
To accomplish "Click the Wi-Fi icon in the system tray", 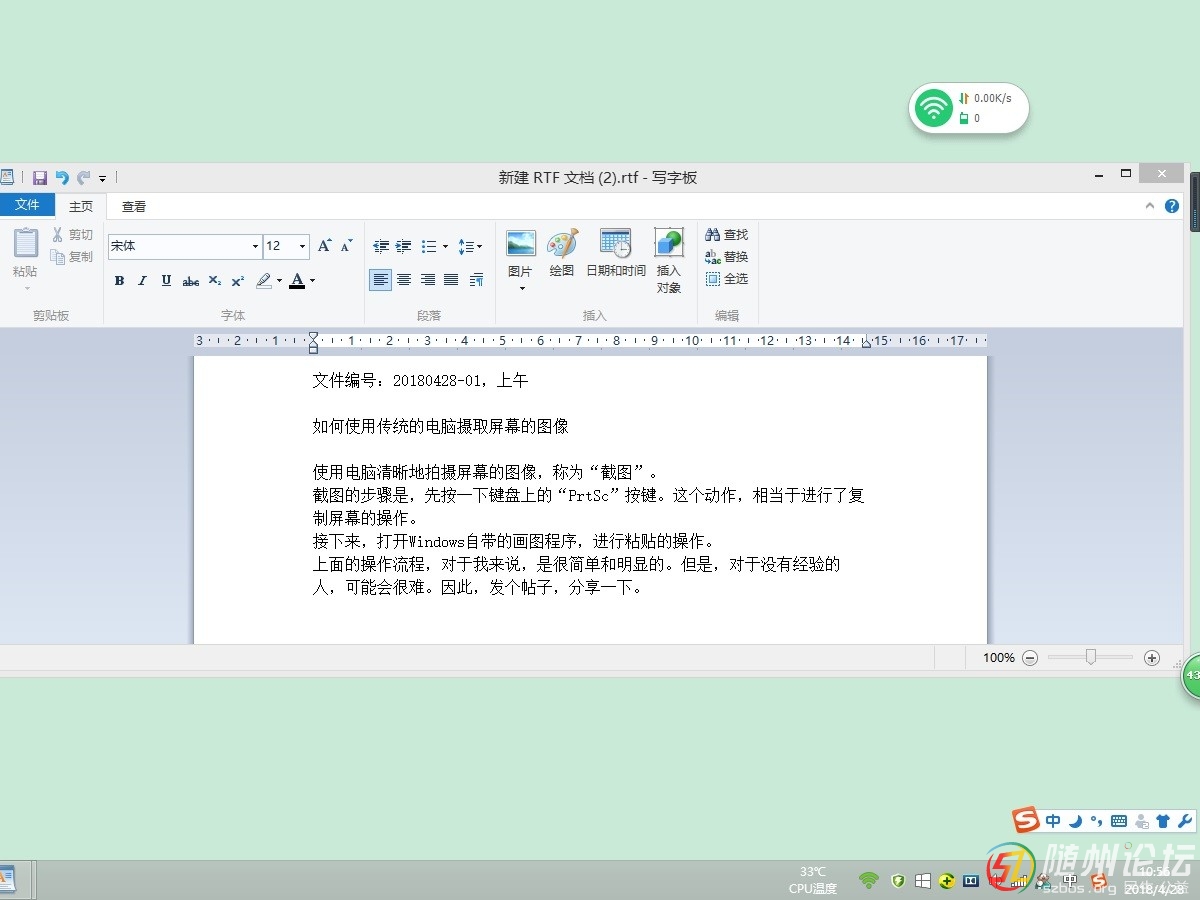I will pyautogui.click(x=868, y=881).
